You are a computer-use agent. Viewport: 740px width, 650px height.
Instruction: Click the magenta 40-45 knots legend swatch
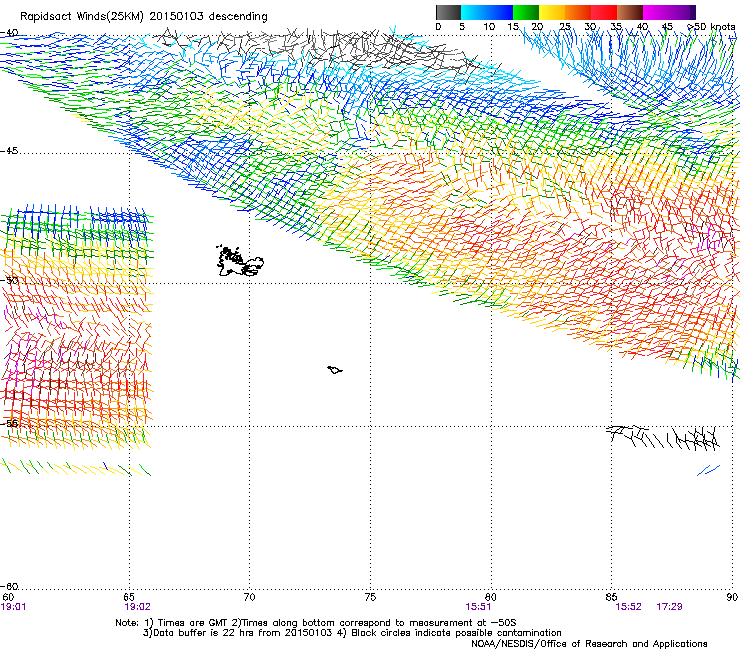click(656, 12)
